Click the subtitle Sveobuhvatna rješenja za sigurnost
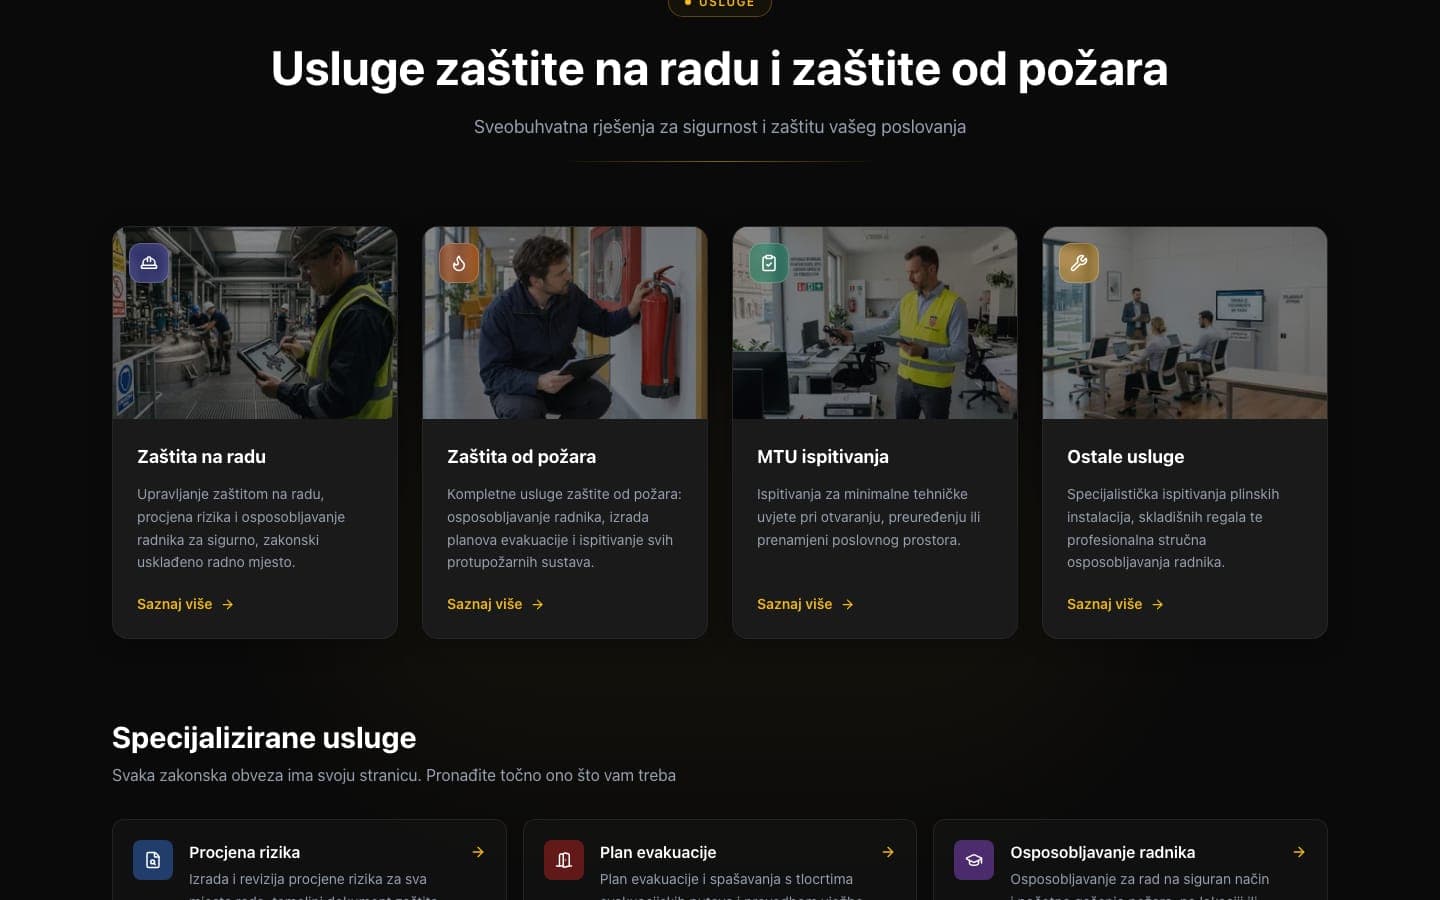The image size is (1440, 900). (720, 127)
